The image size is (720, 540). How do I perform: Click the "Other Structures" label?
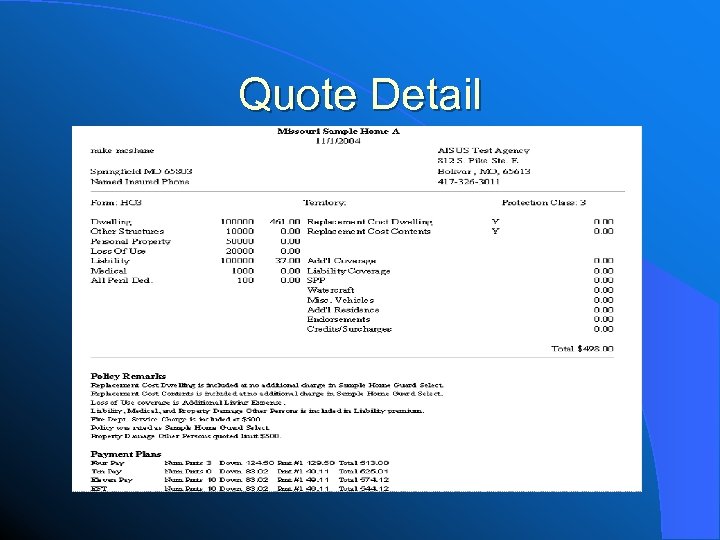(127, 231)
